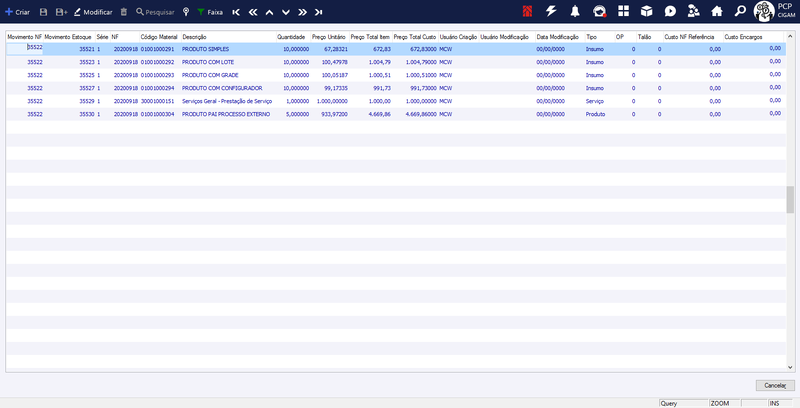Click the red CIGAM logo icon
The height and width of the screenshot is (408, 800).
(x=528, y=11)
